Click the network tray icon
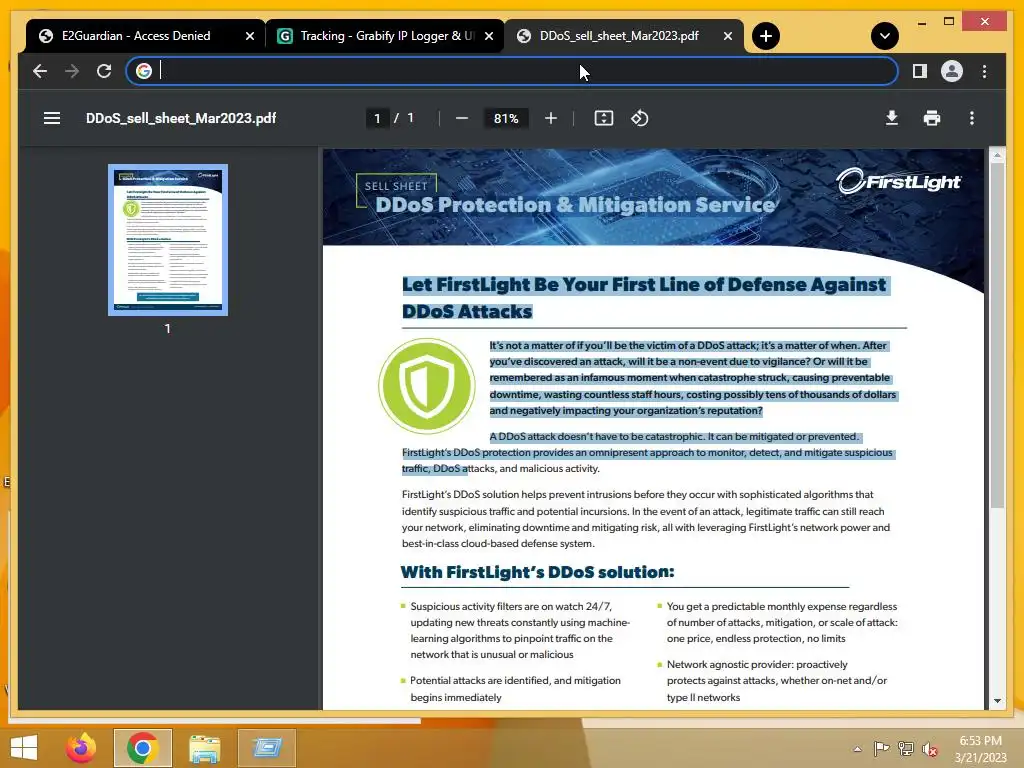Viewport: 1024px width, 768px height. pos(906,749)
